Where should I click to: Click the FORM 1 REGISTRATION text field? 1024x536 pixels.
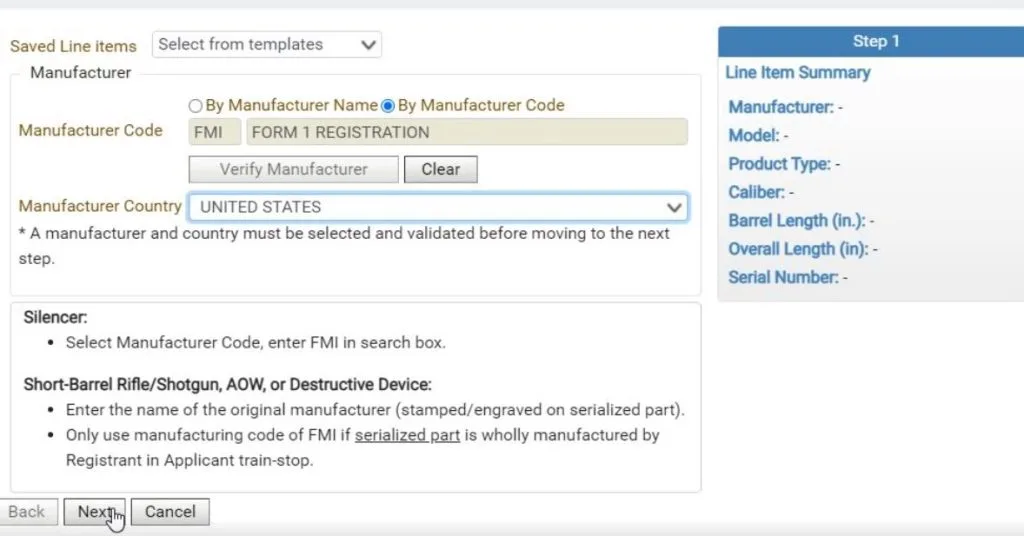coord(467,132)
